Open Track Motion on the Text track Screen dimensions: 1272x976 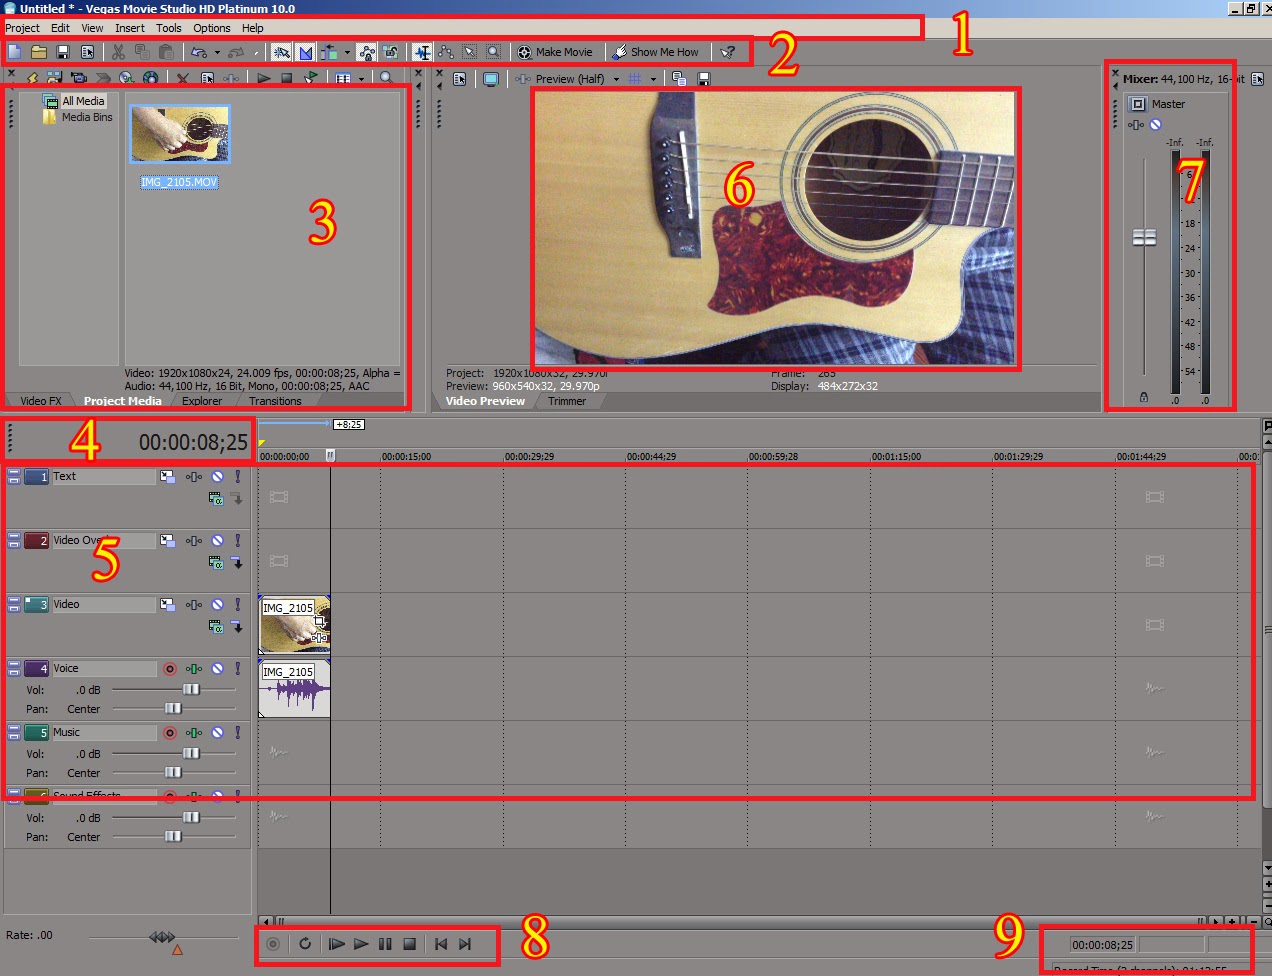pyautogui.click(x=166, y=476)
